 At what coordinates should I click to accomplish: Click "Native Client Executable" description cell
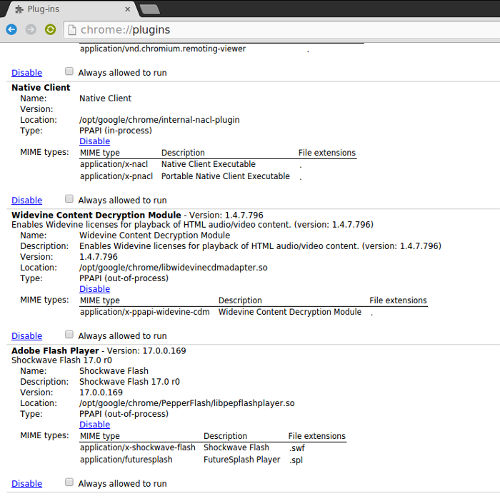pos(208,164)
